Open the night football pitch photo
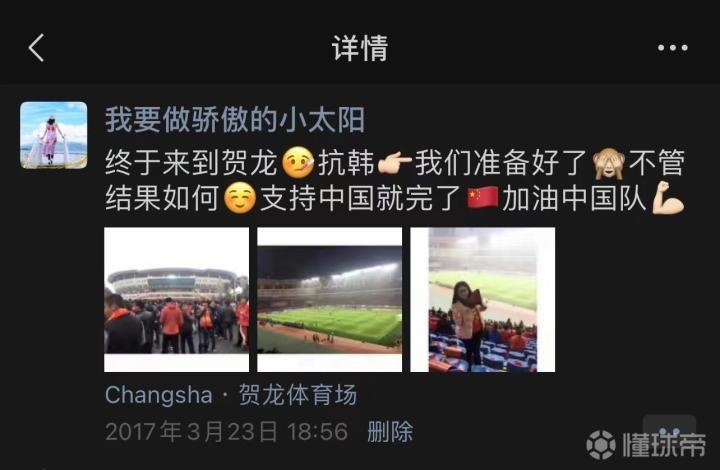 click(330, 300)
